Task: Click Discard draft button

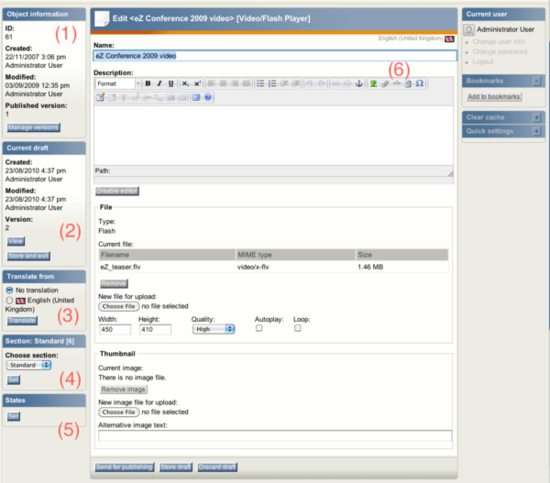Action: point(217,467)
